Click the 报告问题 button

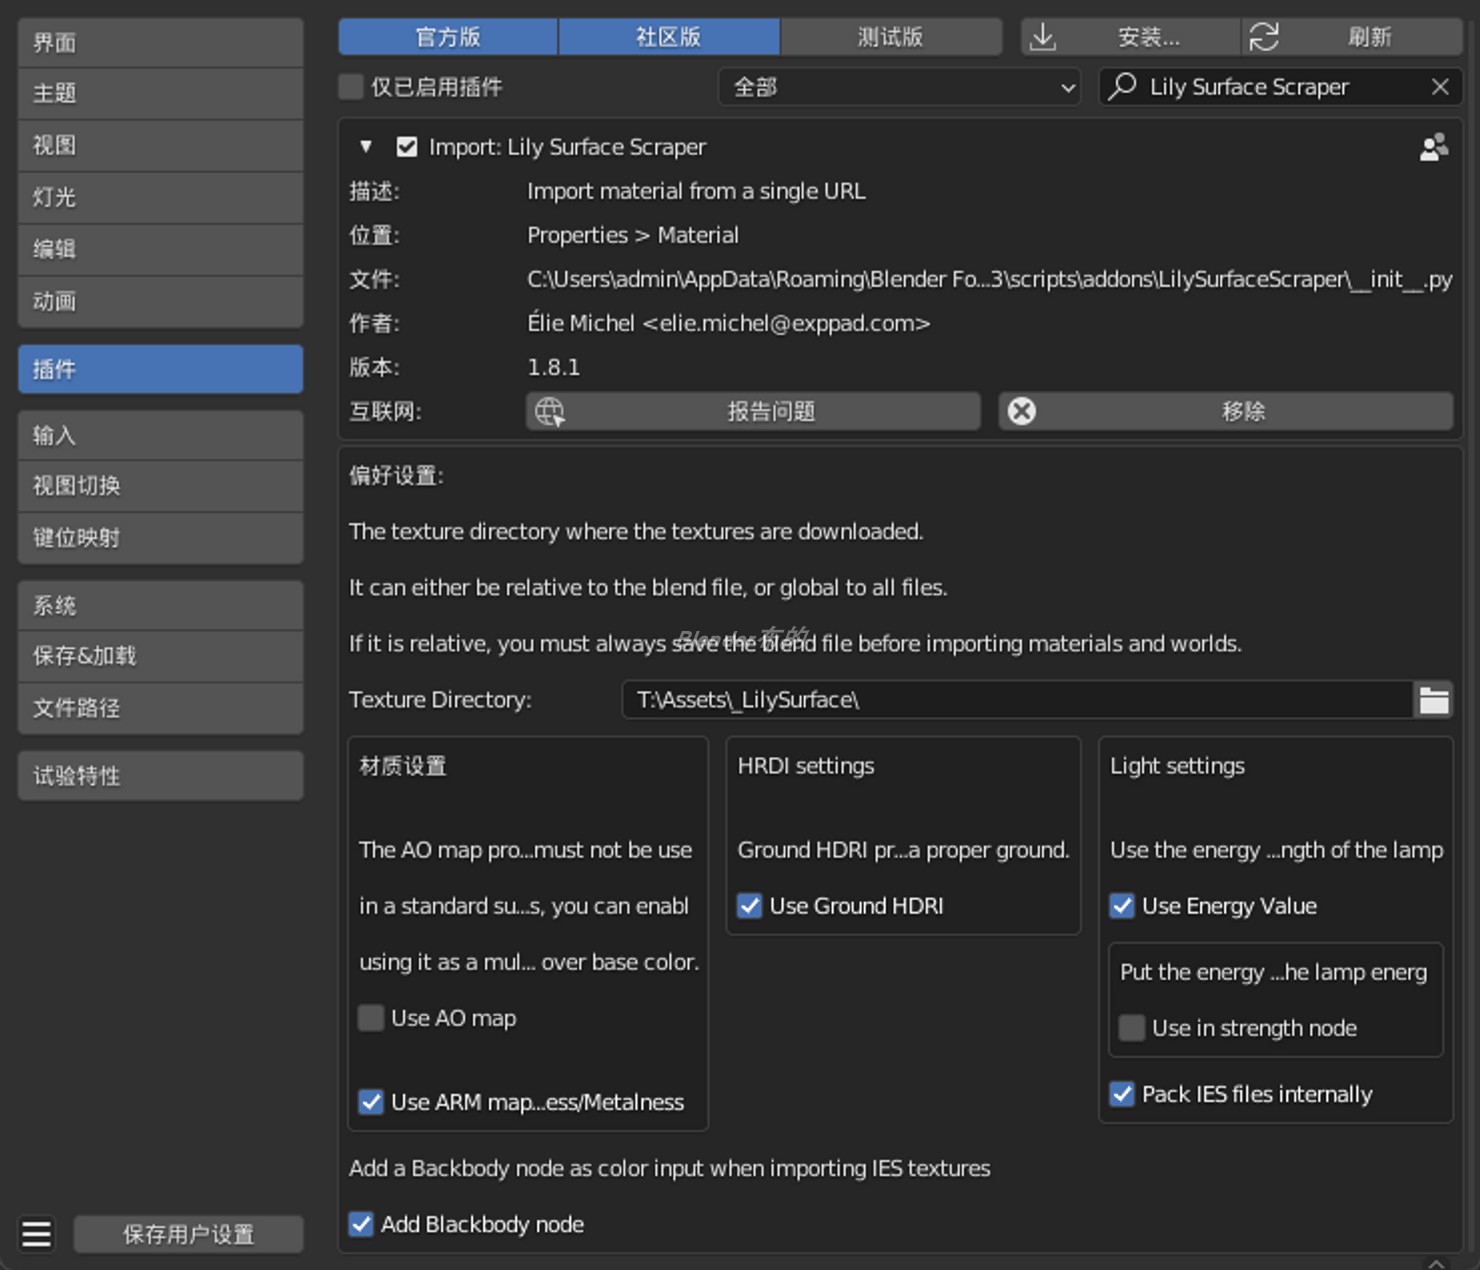click(753, 411)
